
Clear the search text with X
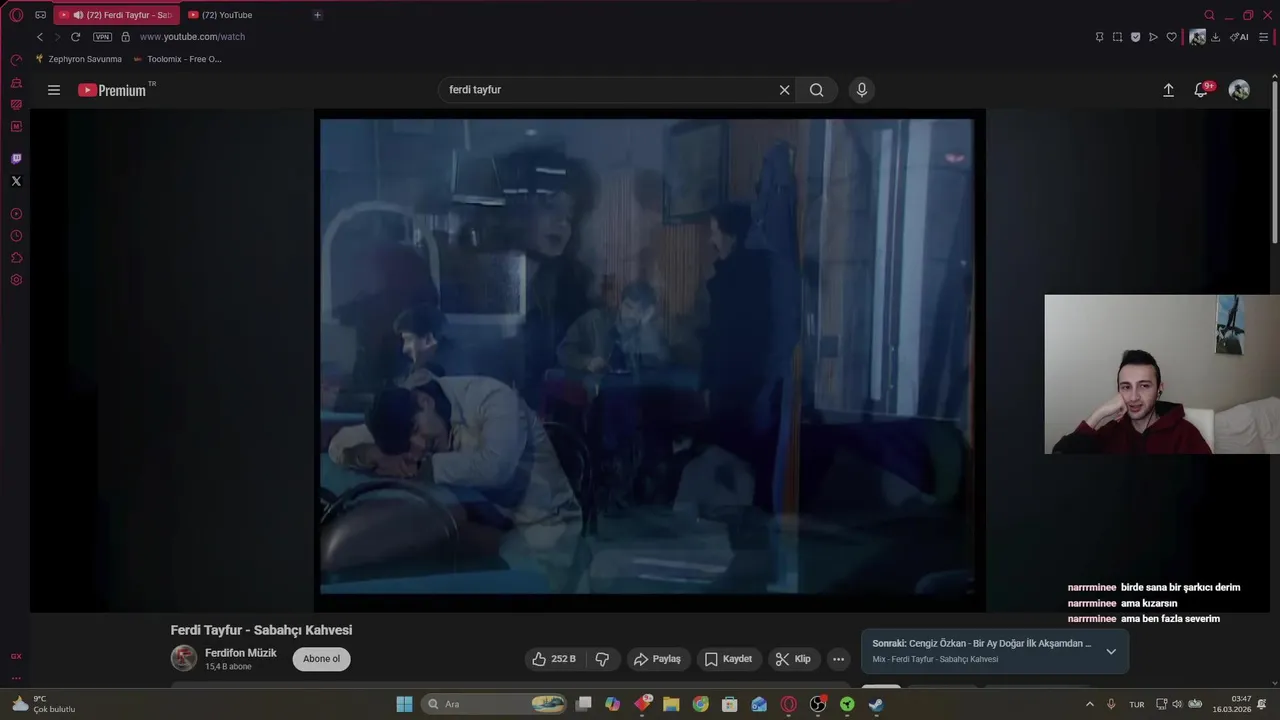784,90
